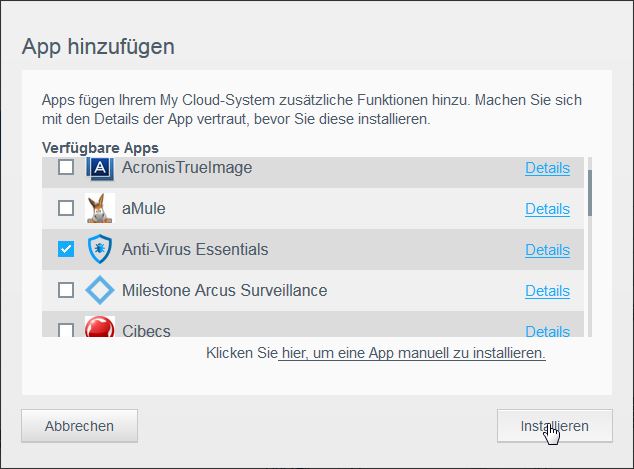This screenshot has height=469, width=634.
Task: Click the Anti-Virus Essentials shield icon
Action: 100,249
